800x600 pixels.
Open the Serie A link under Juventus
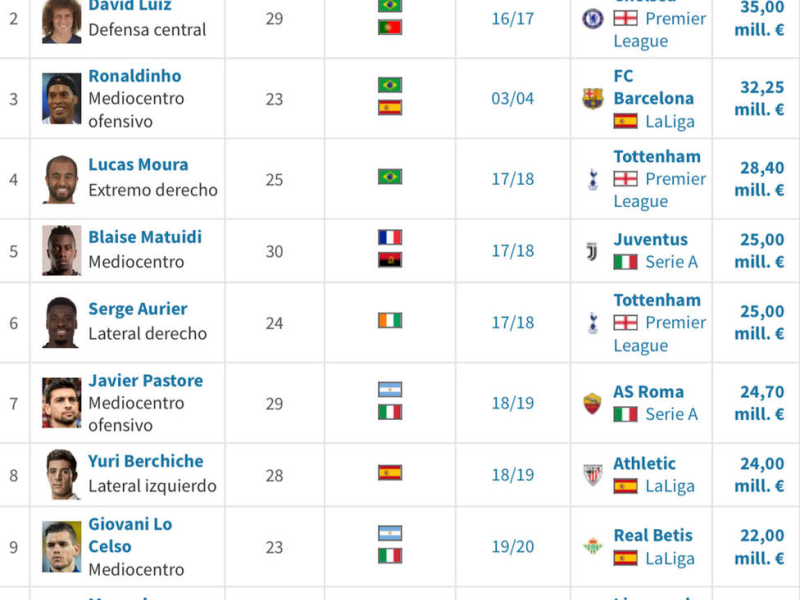coord(671,262)
